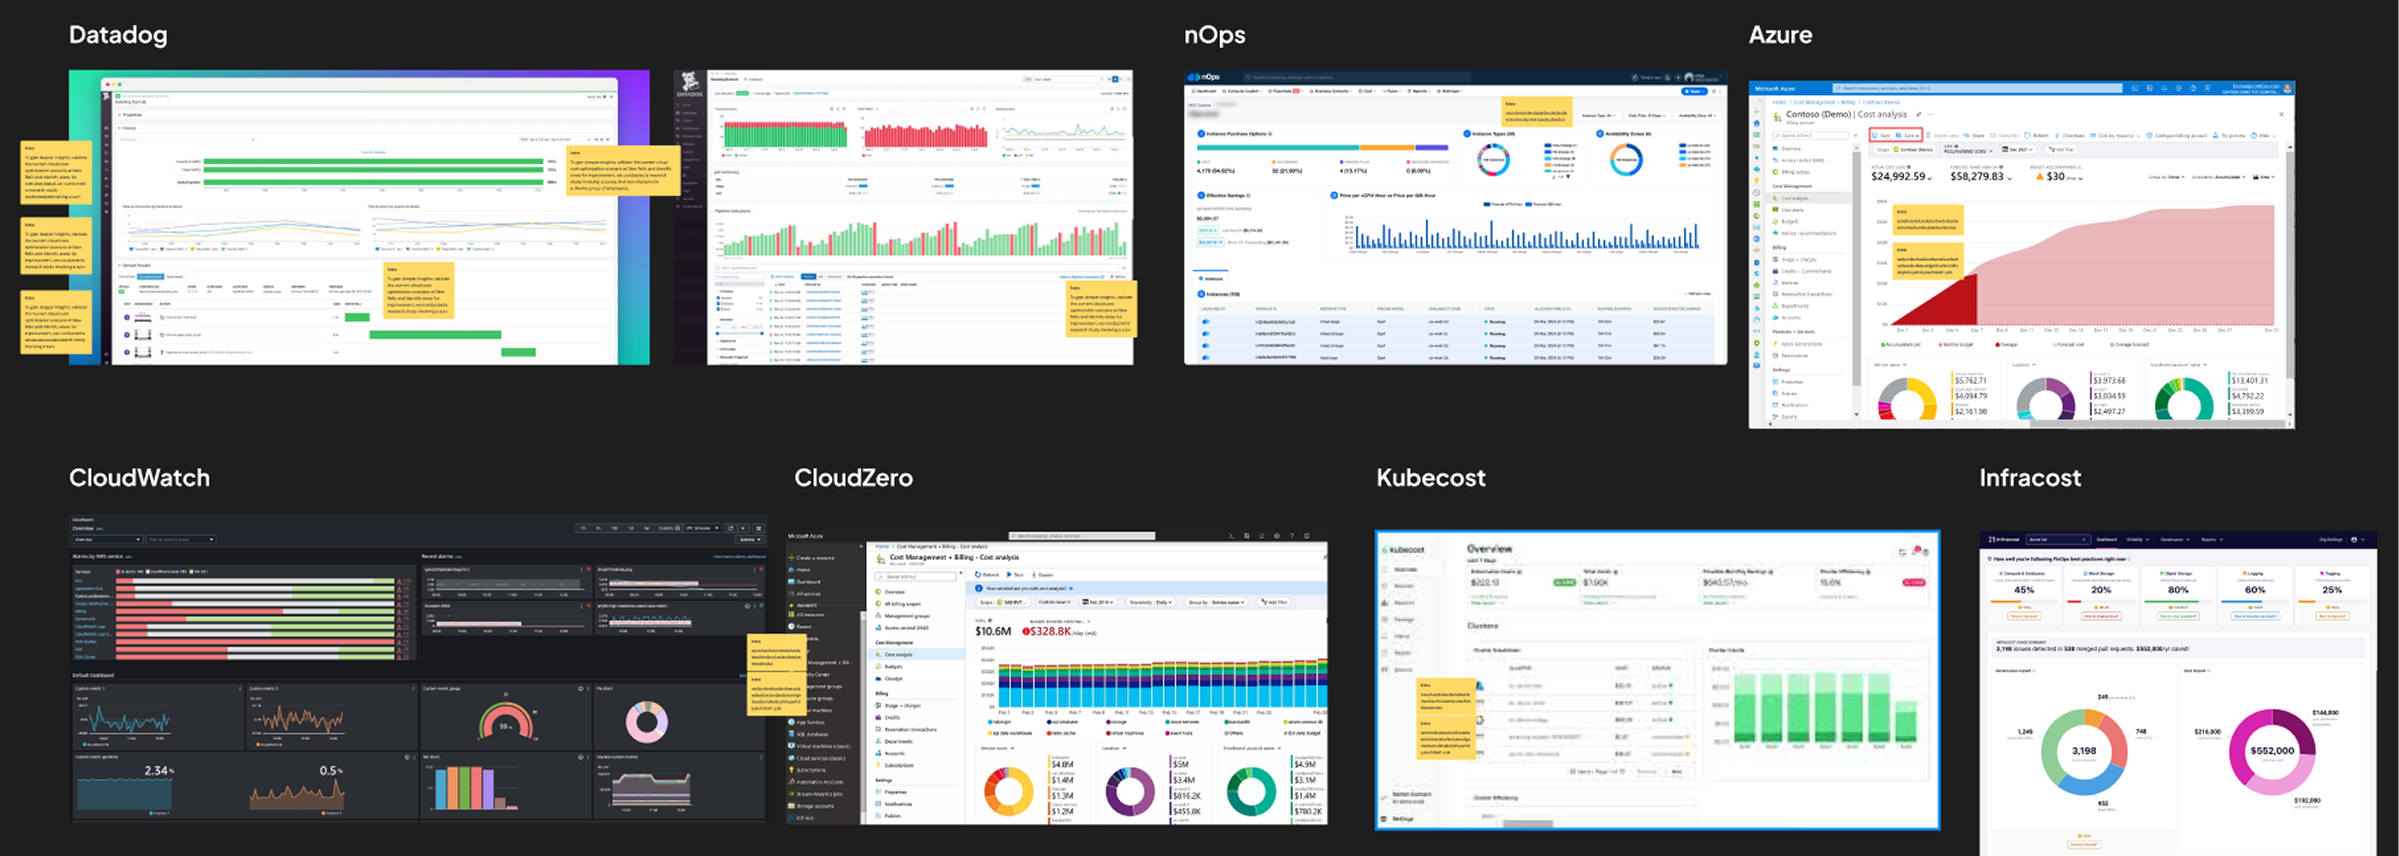This screenshot has width=2399, height=856.
Task: Select the Kubecost section heading
Action: point(1430,478)
